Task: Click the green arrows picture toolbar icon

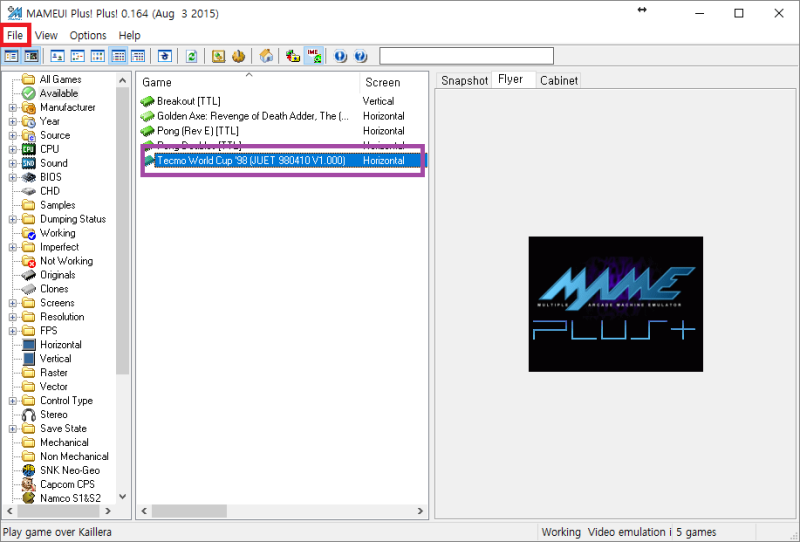Action: point(218,56)
